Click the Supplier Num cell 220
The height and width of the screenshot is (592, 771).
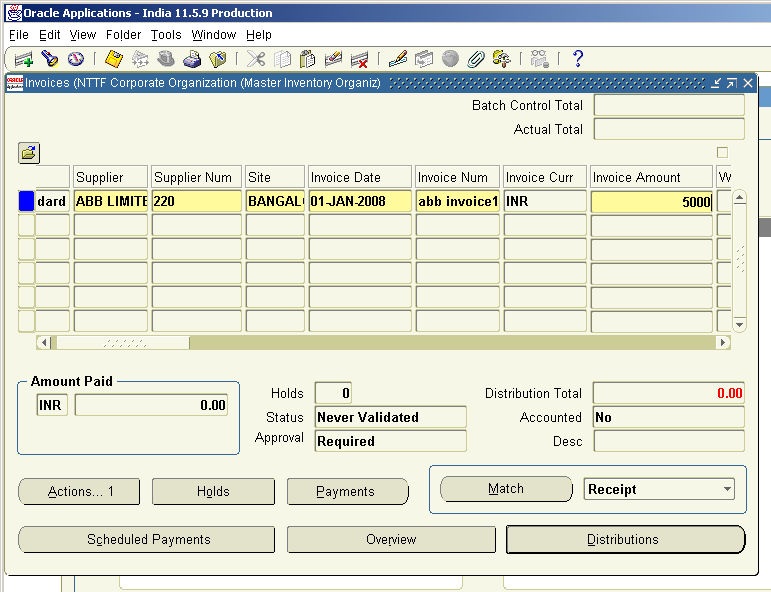pyautogui.click(x=197, y=202)
